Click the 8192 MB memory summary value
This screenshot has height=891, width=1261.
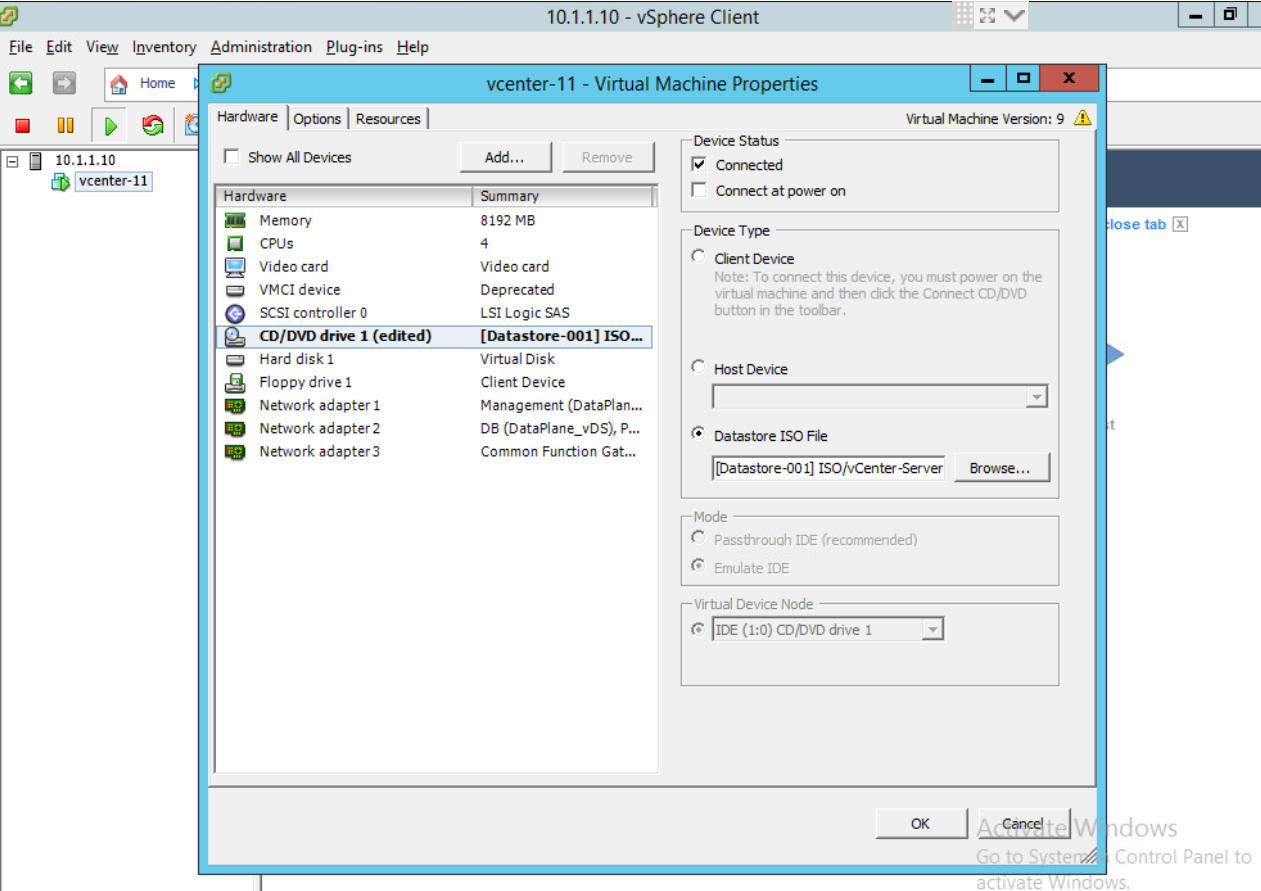508,220
